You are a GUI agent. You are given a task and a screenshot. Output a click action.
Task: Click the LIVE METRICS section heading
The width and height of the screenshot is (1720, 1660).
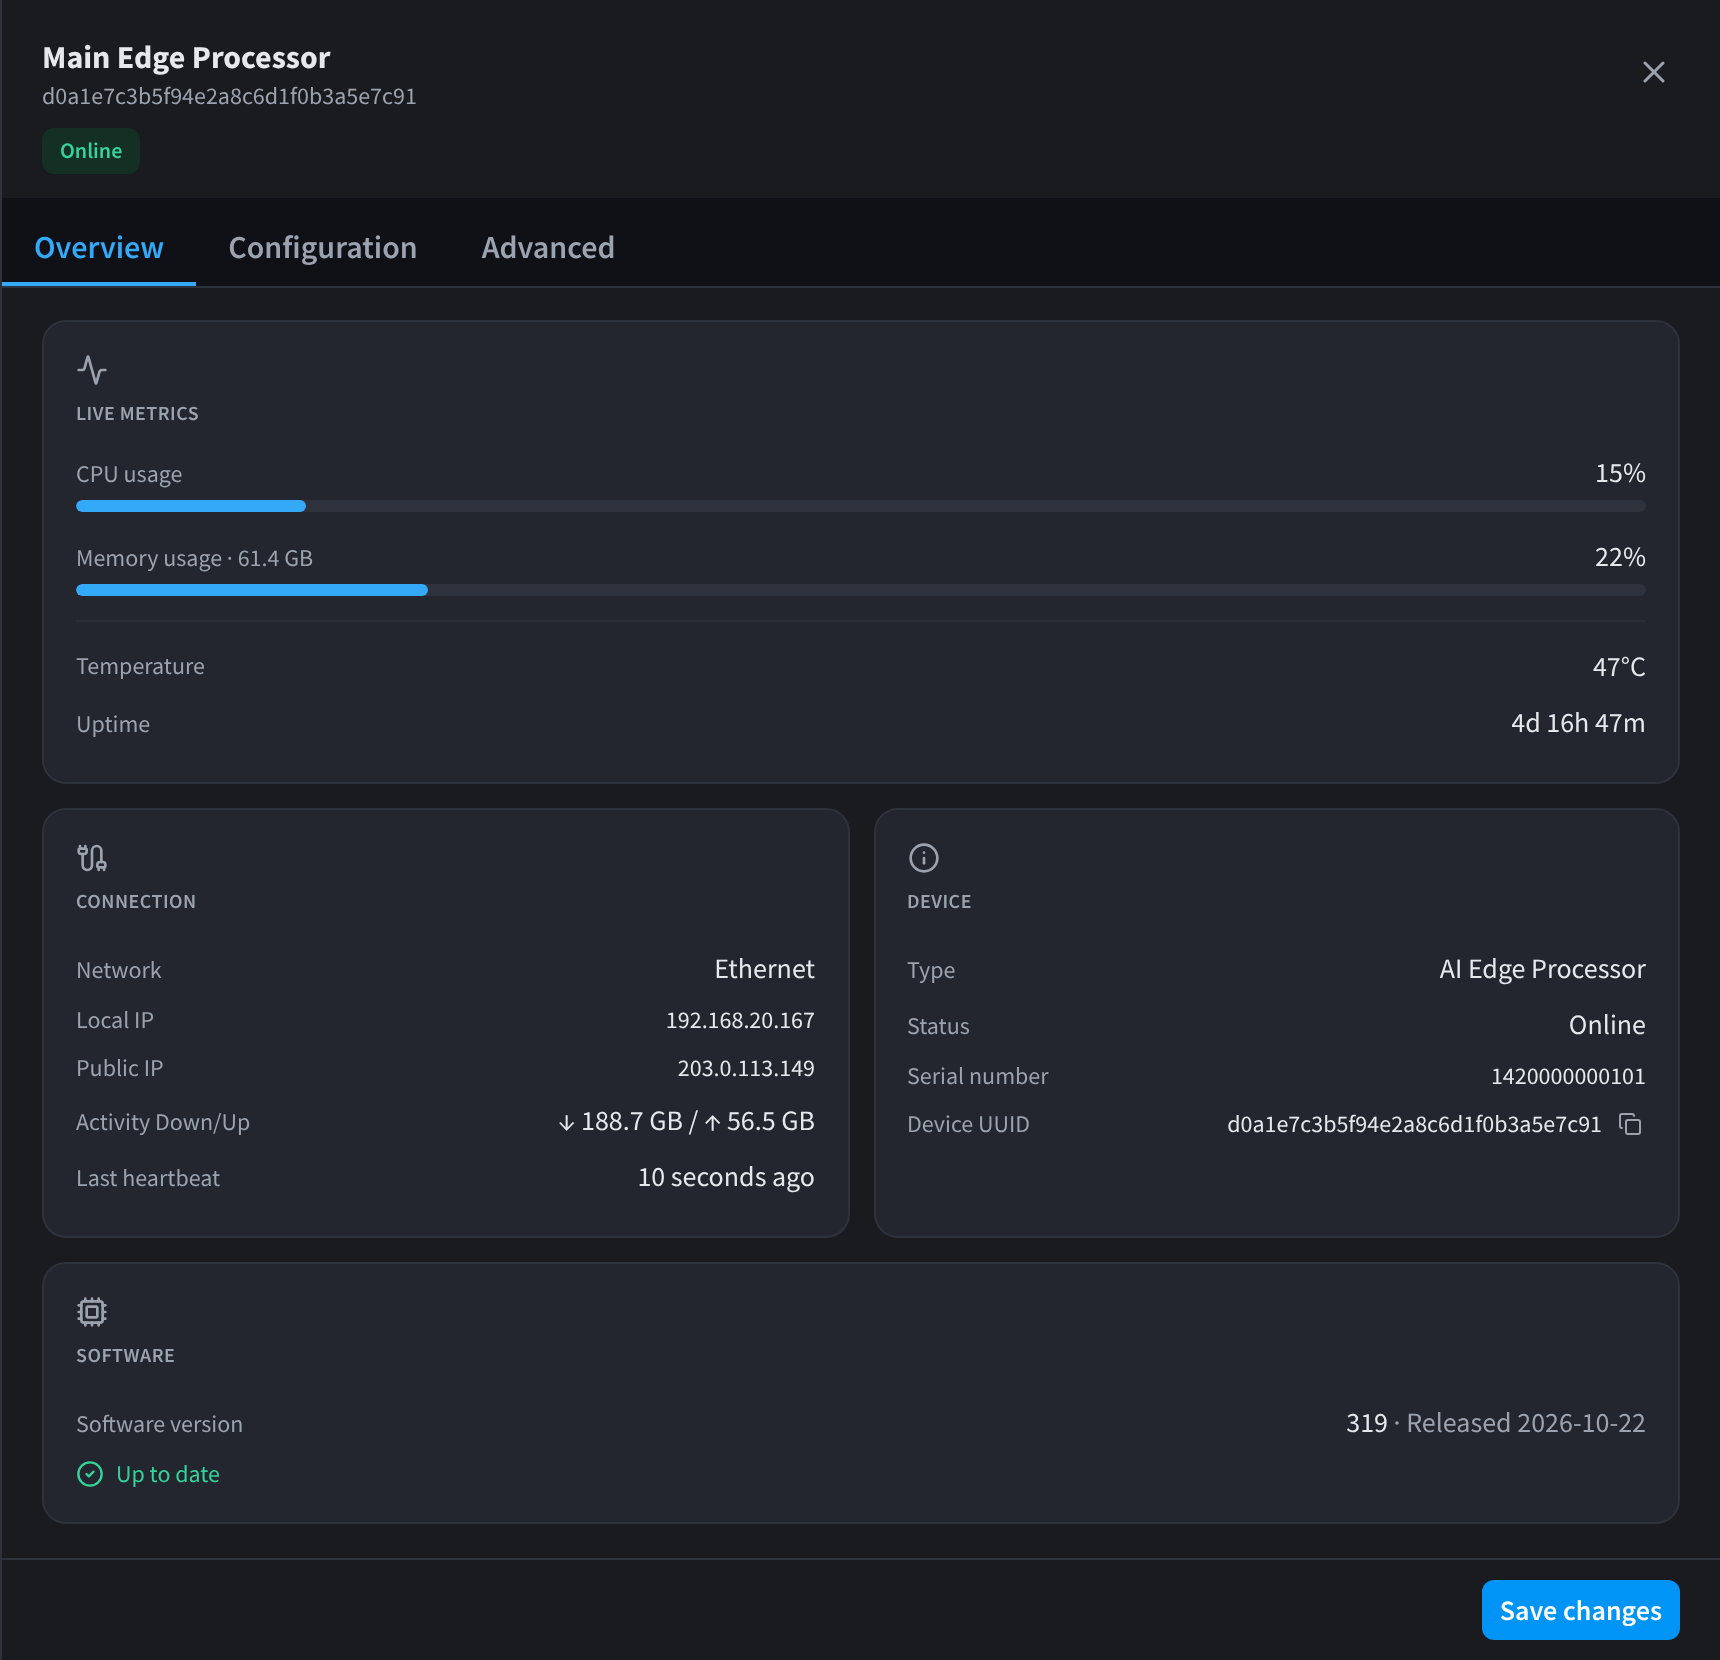(138, 414)
